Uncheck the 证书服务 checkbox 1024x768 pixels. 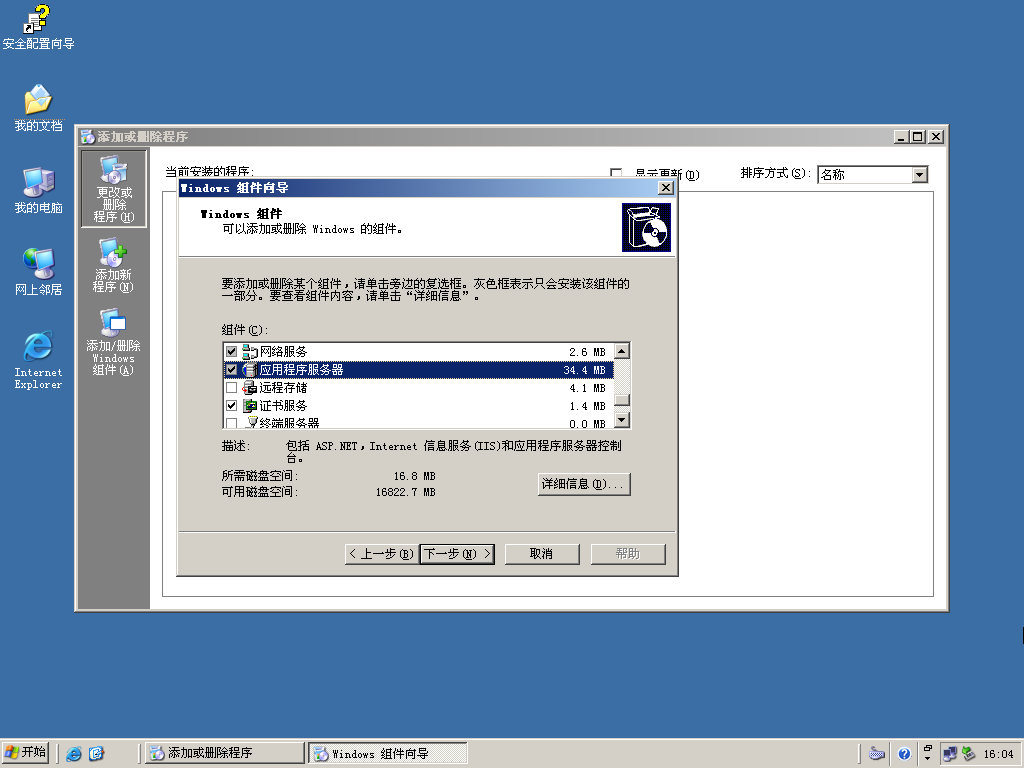pos(231,406)
